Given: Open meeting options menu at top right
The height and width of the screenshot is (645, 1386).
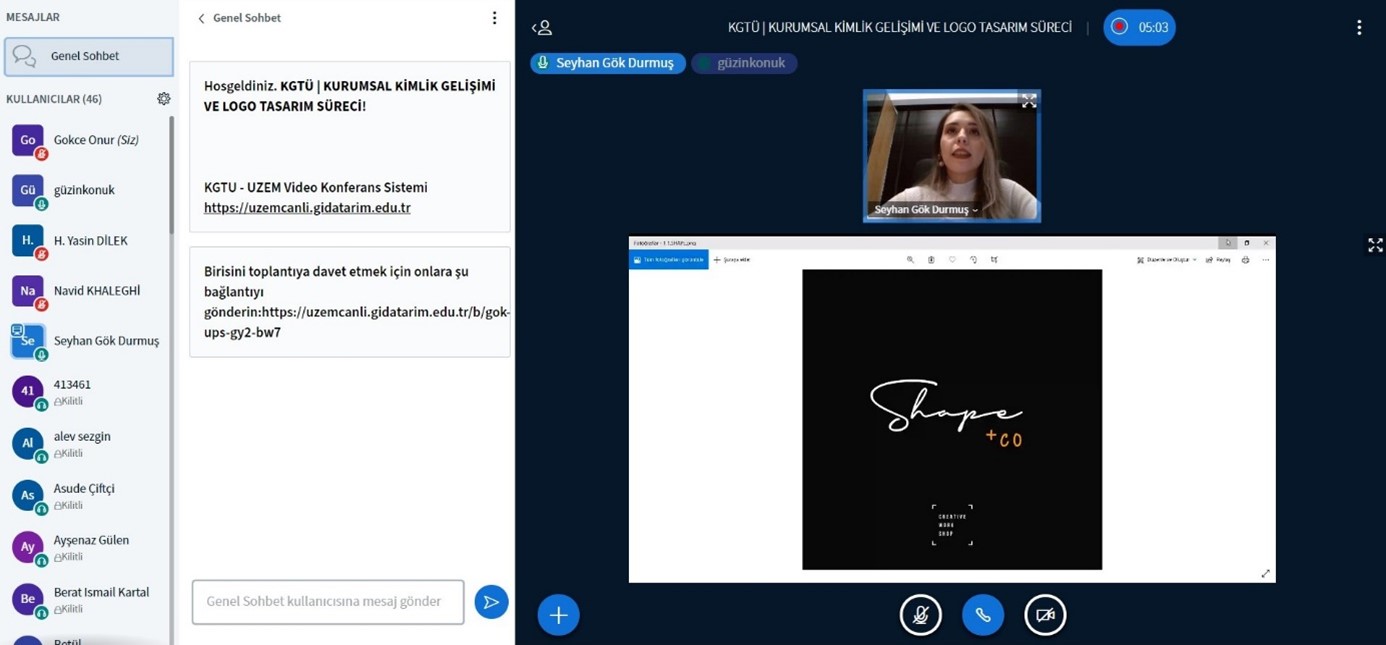Looking at the screenshot, I should tap(1358, 28).
